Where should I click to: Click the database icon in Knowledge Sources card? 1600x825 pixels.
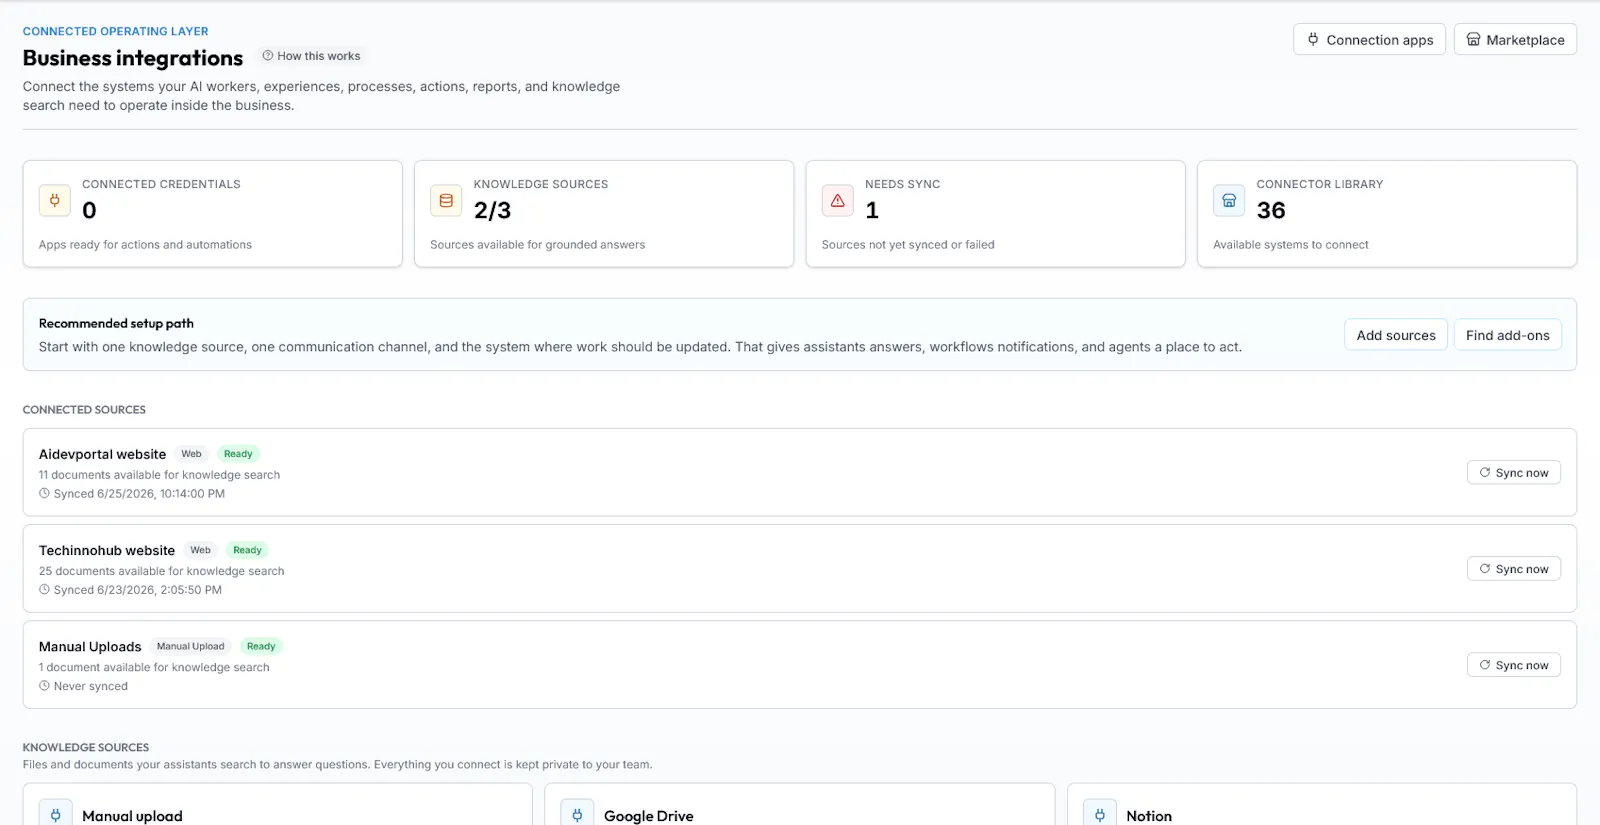446,200
